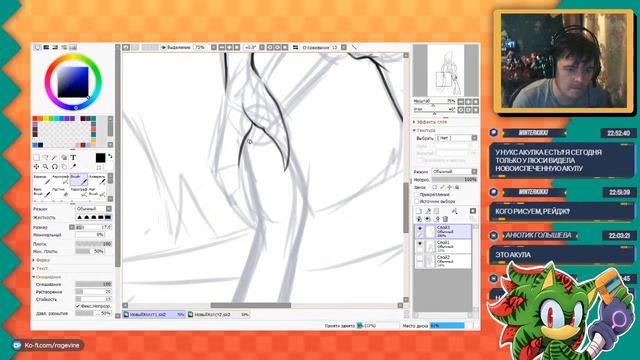Image resolution: width=640 pixels, height=360 pixels.
Task: Select the lasso selection tool
Action: pyautogui.click(x=46, y=158)
